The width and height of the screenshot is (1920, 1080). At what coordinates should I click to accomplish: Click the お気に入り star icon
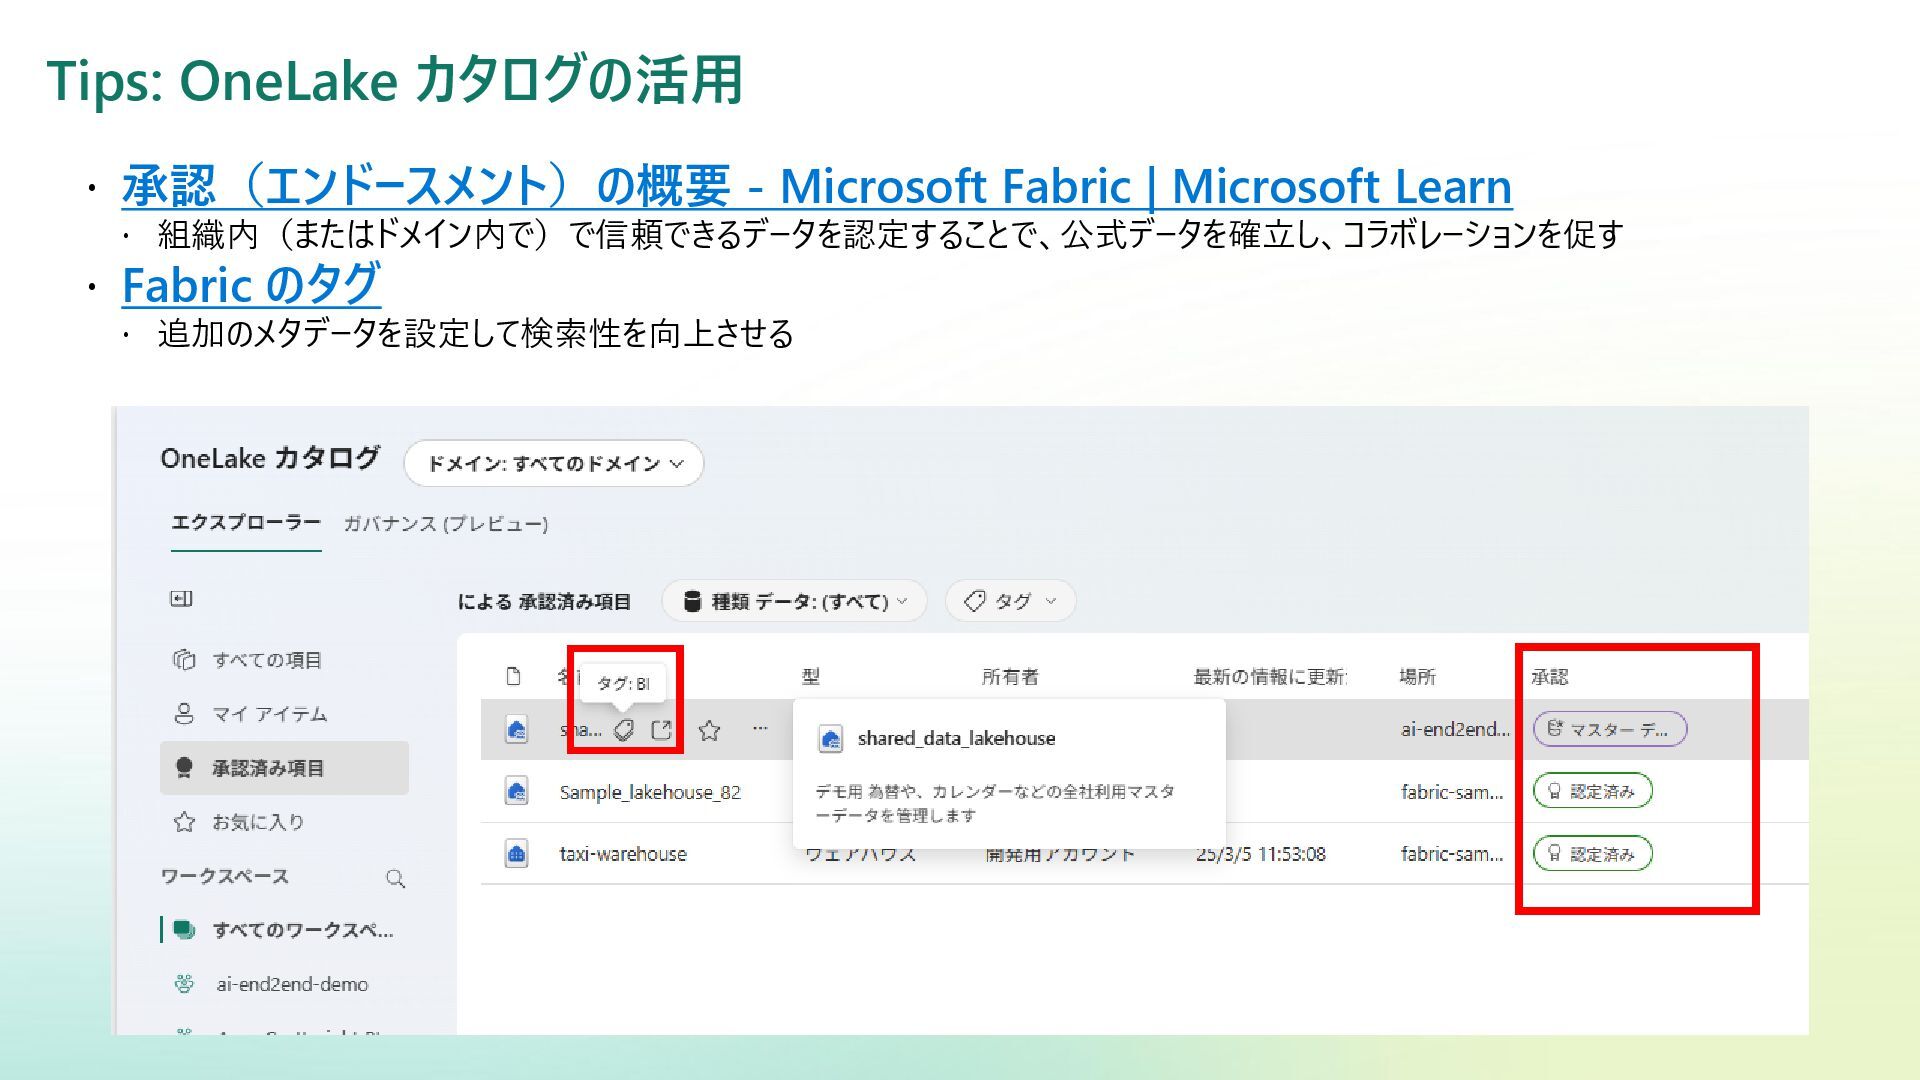click(184, 822)
